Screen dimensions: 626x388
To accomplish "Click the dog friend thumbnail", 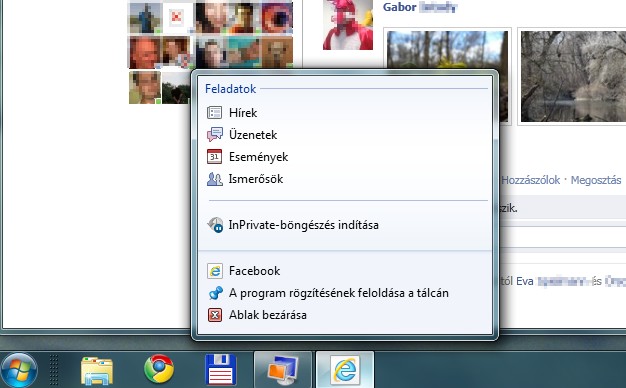I will (x=277, y=52).
